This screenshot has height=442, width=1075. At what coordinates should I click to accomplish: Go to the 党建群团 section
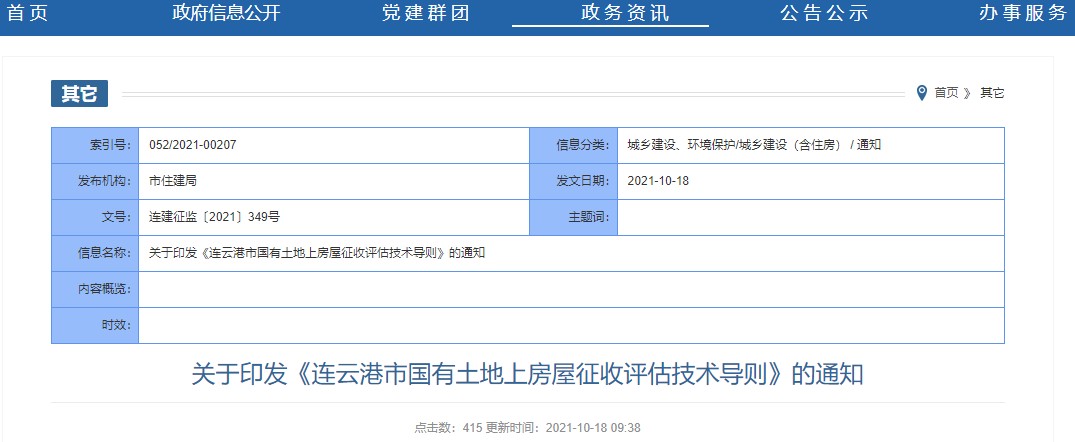click(x=425, y=14)
